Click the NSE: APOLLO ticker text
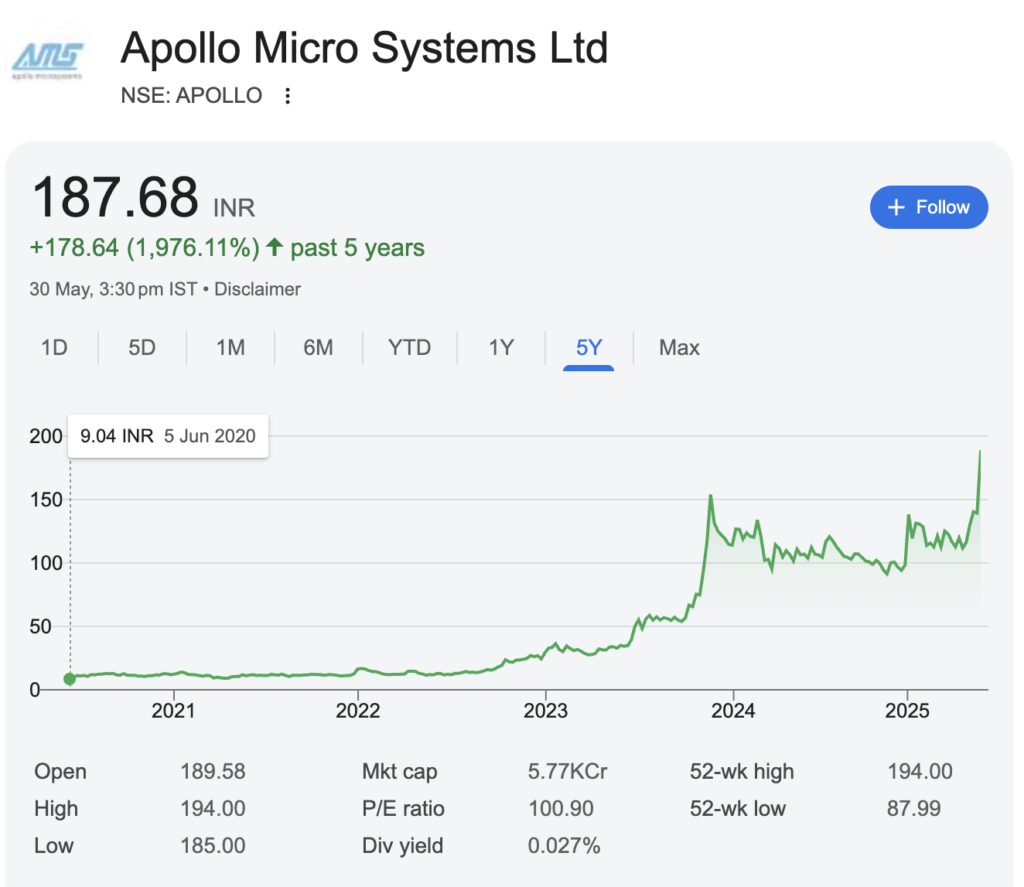The height and width of the screenshot is (887, 1024). pyautogui.click(x=191, y=96)
